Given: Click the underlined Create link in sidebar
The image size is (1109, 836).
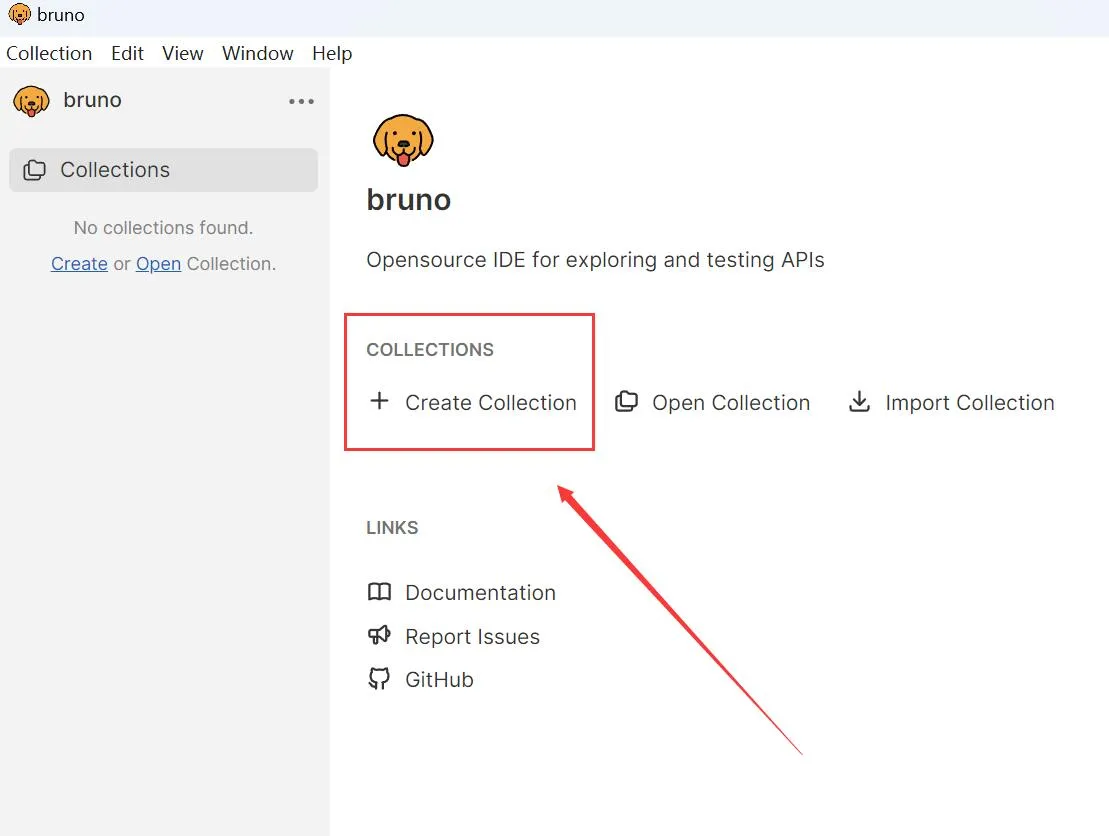Looking at the screenshot, I should tap(79, 264).
